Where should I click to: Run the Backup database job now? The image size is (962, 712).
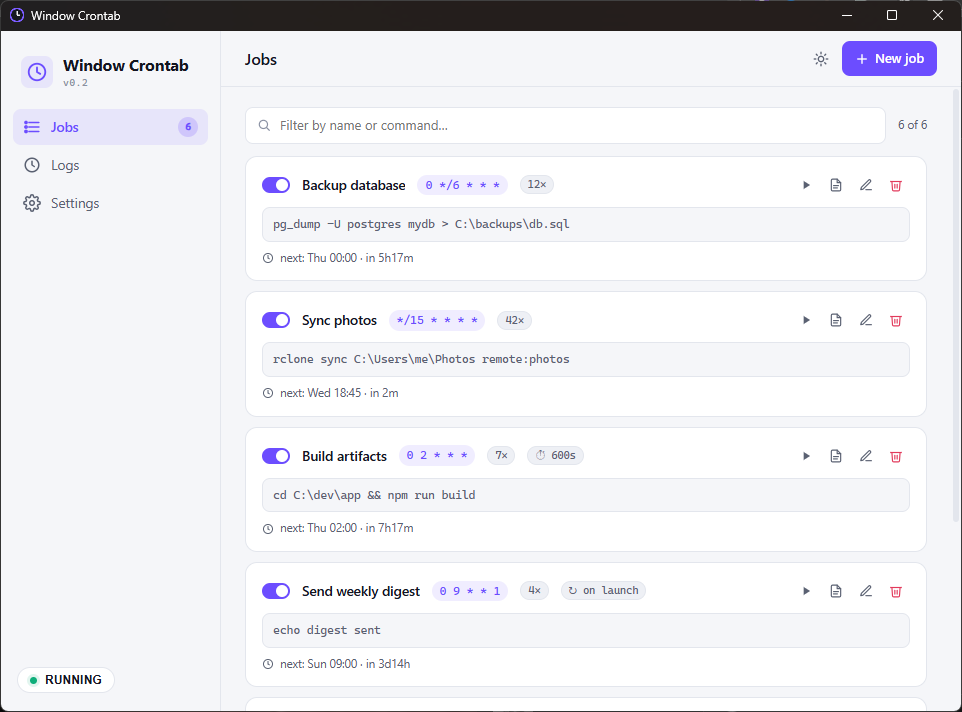pos(806,185)
